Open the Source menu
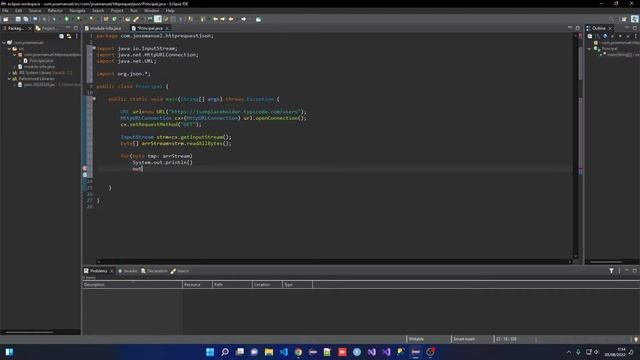Image resolution: width=640 pixels, height=360 pixels. [35, 11]
